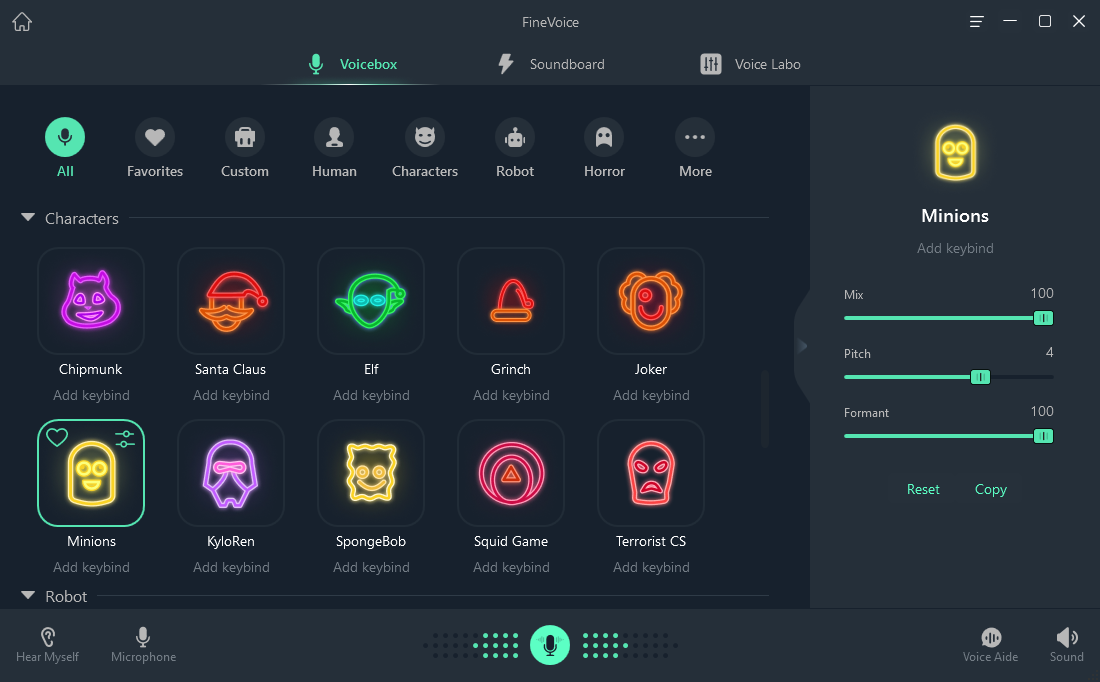Select the SpongeBob voice effect
1100x682 pixels.
(x=371, y=473)
